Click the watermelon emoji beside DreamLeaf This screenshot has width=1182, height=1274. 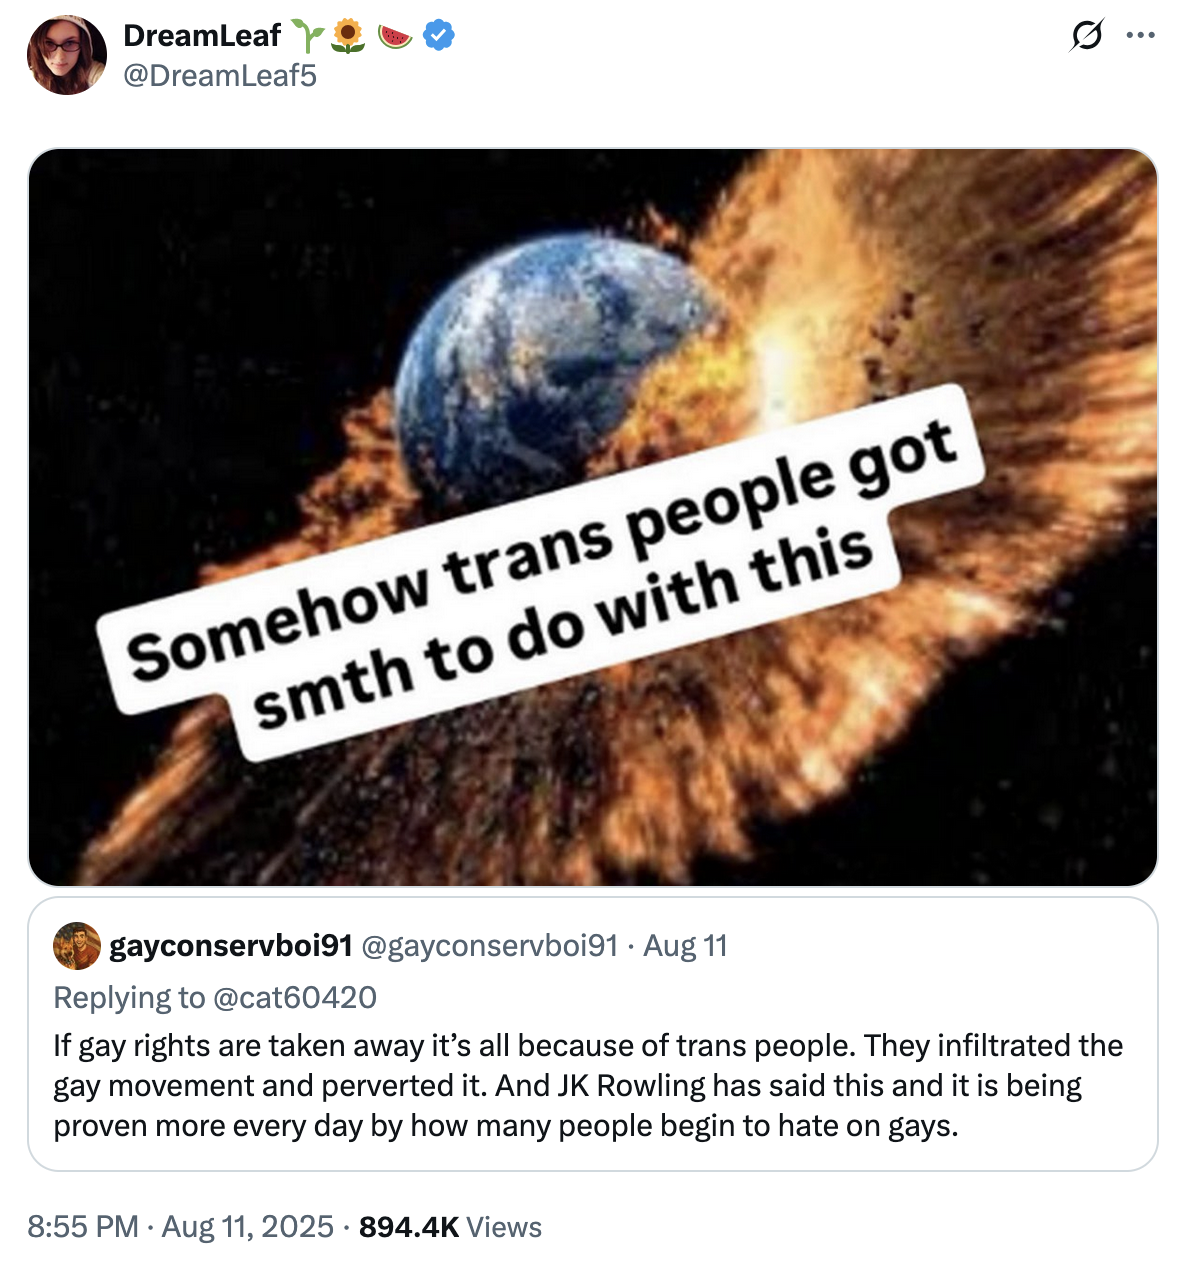395,37
